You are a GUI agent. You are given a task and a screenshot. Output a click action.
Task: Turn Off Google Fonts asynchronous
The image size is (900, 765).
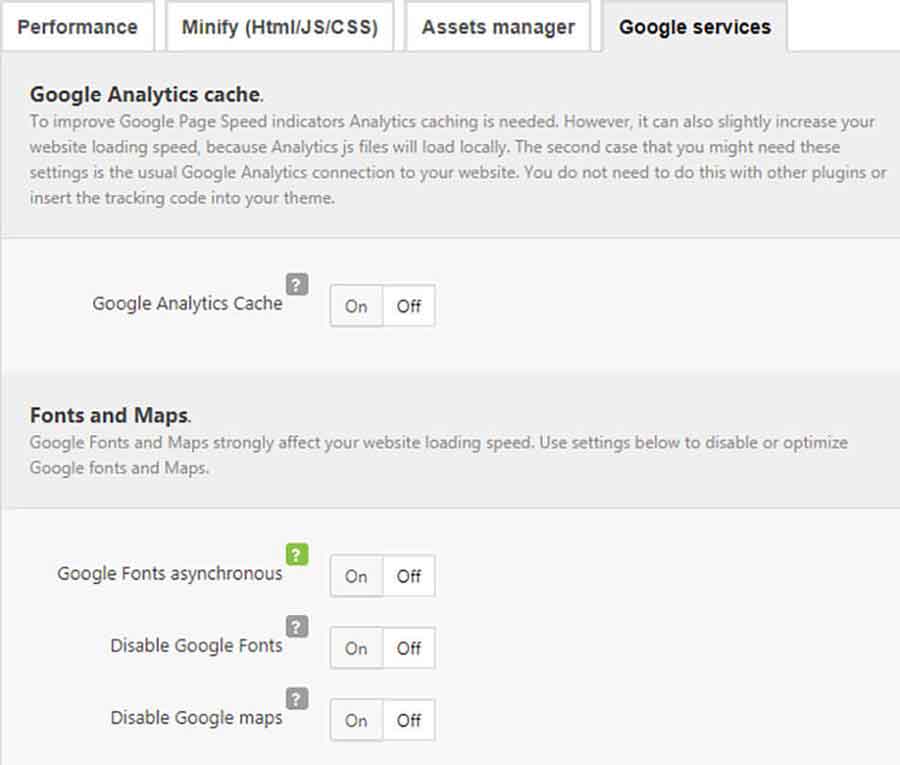pos(409,576)
